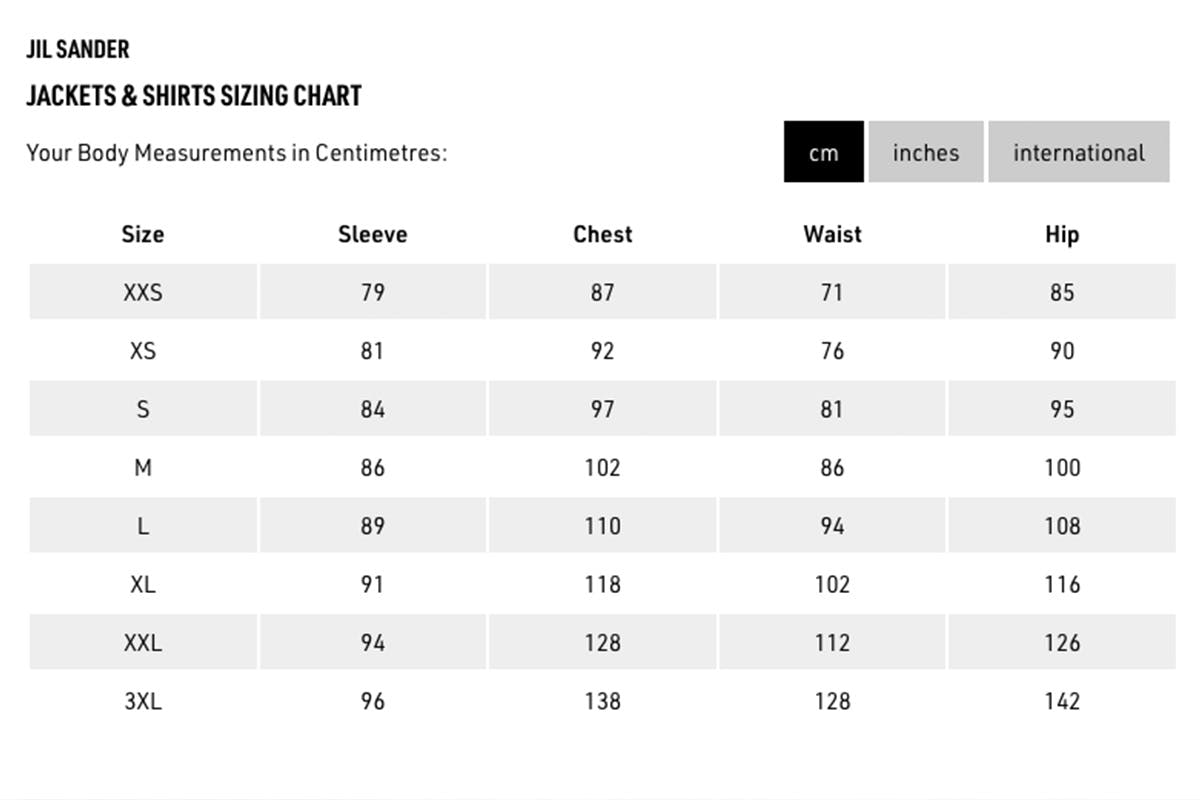Select the M size row label
1200x800 pixels.
pos(143,467)
